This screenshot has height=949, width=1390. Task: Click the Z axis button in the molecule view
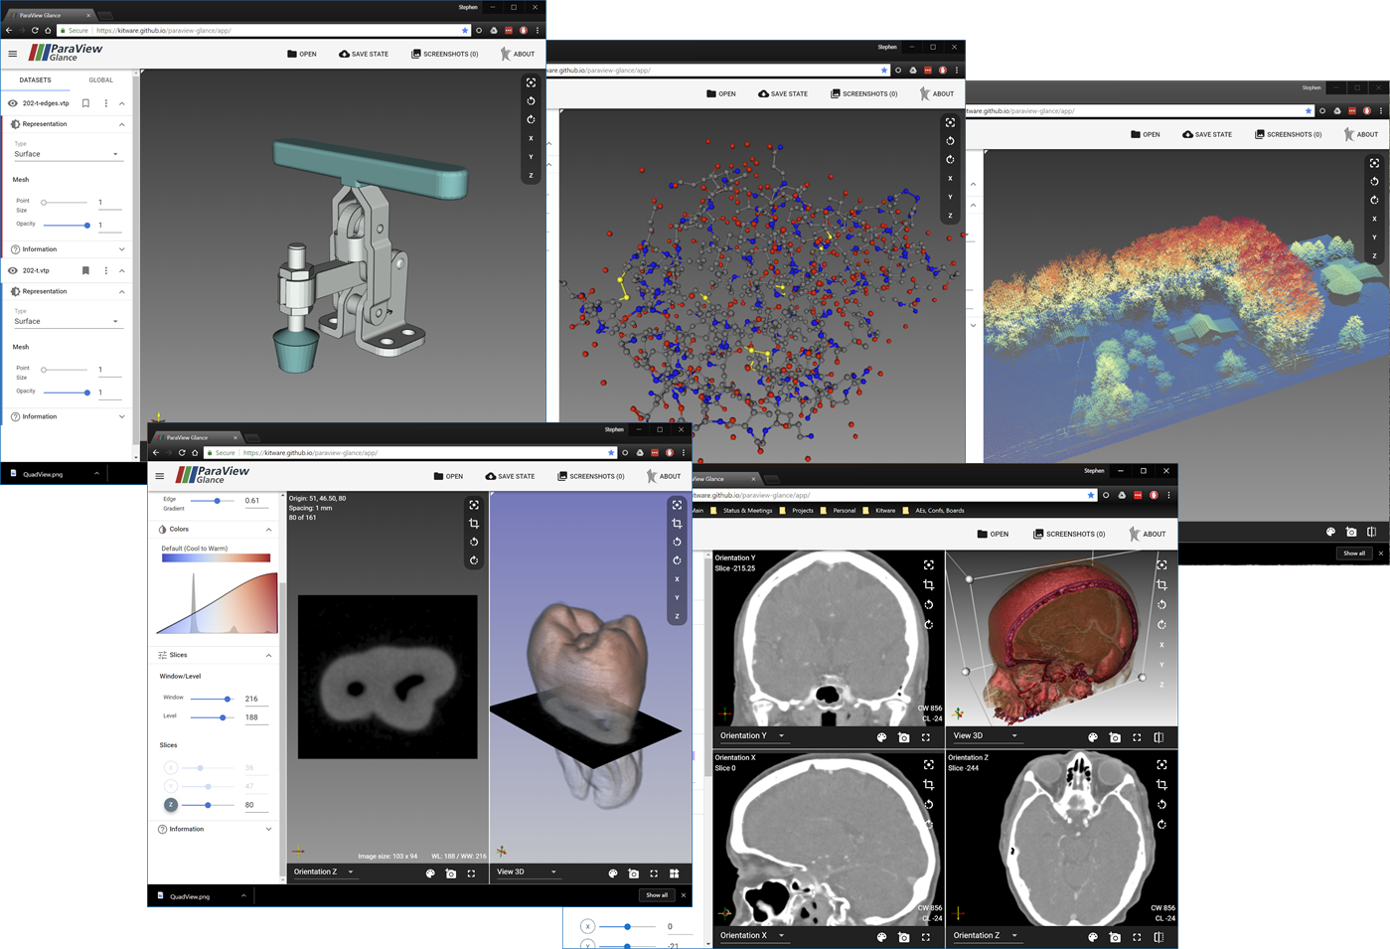tap(950, 215)
